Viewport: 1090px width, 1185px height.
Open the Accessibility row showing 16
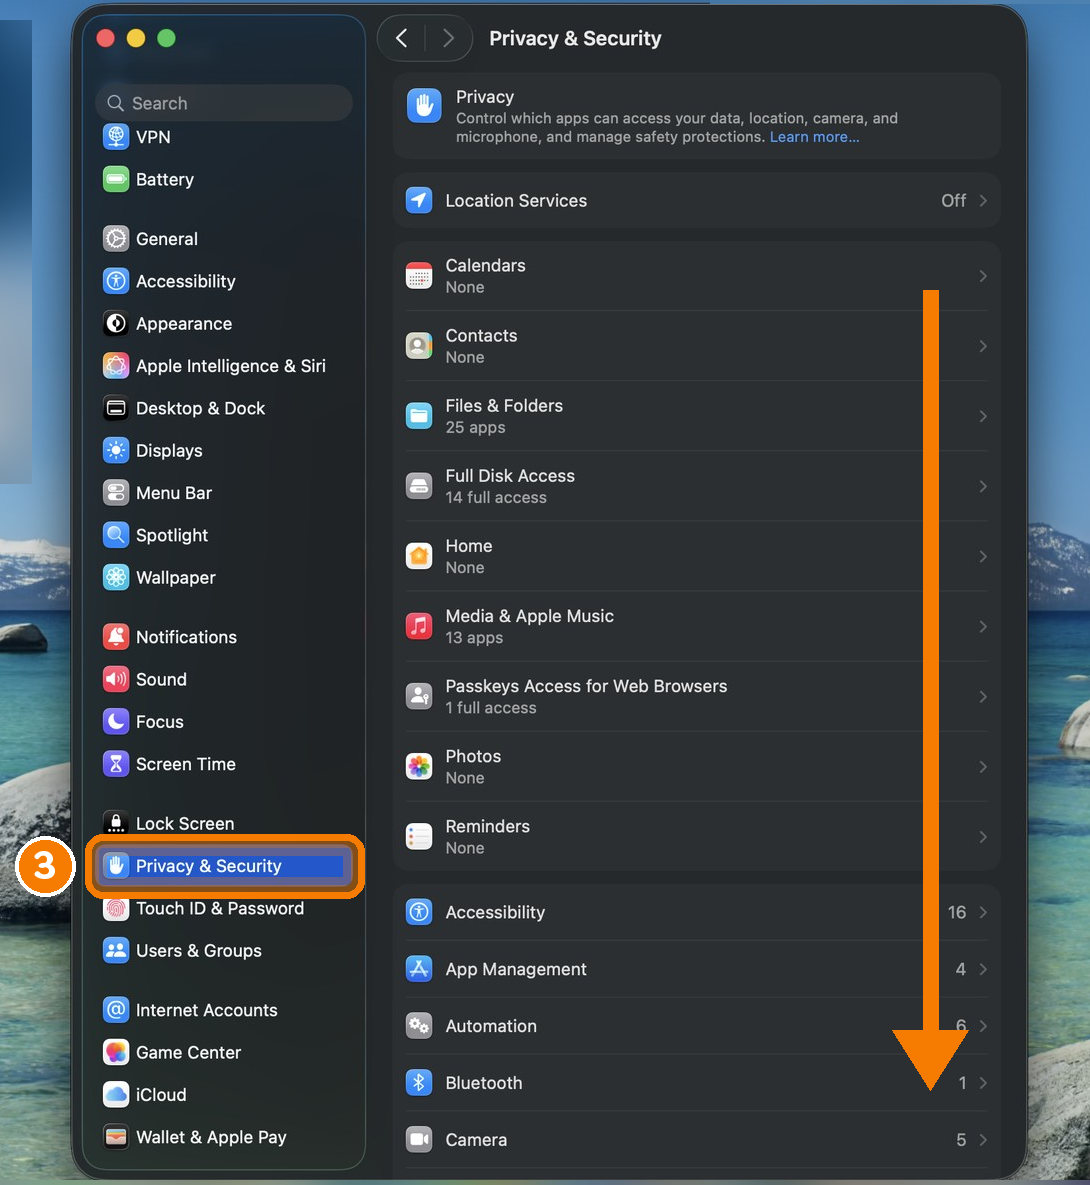pyautogui.click(x=696, y=912)
